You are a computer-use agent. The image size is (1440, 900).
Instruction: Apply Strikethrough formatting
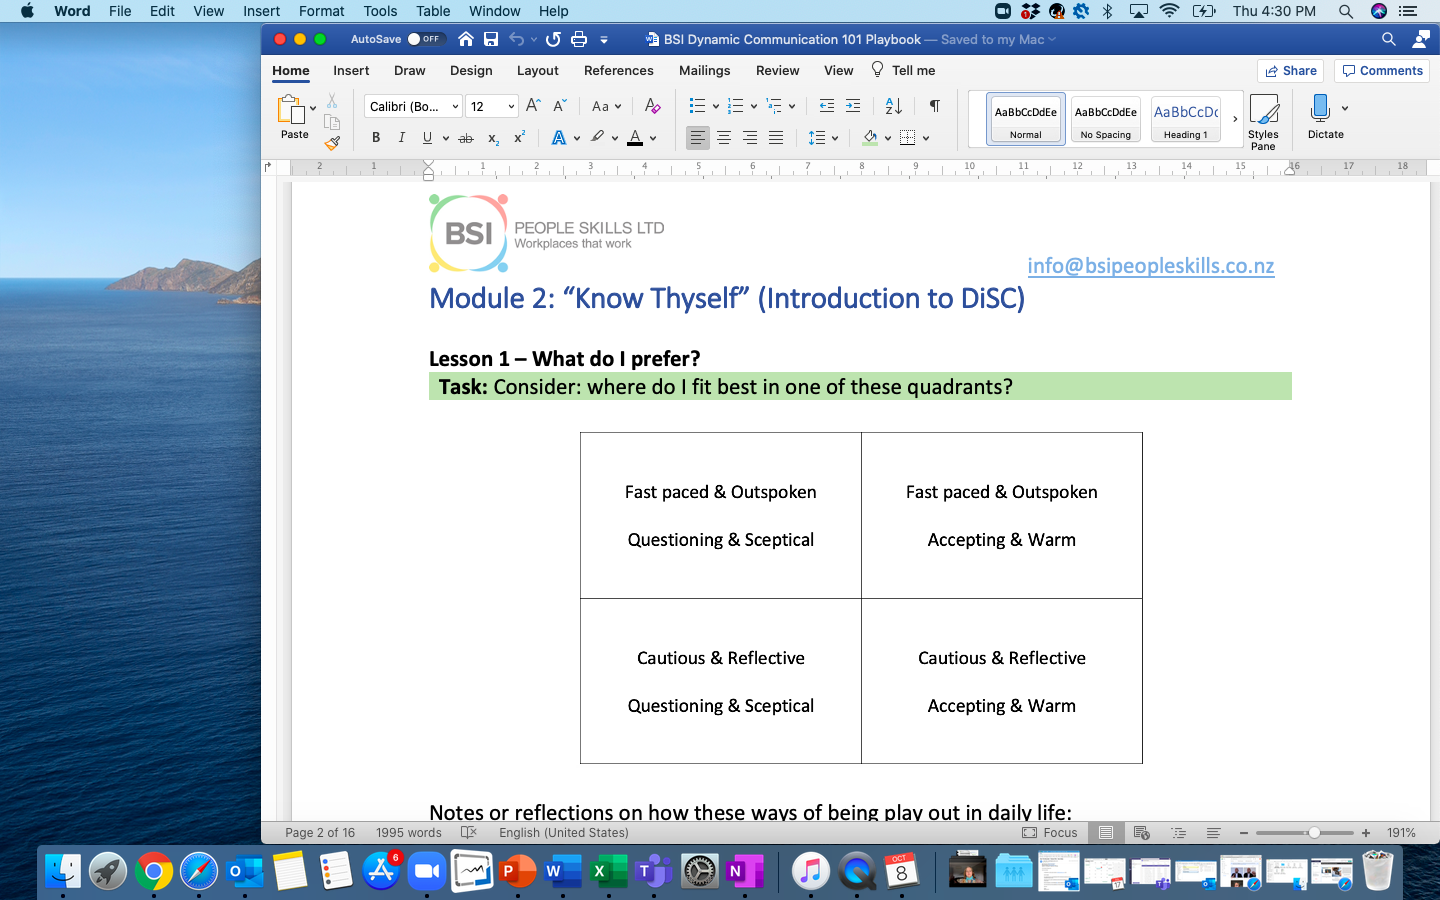pyautogui.click(x=466, y=138)
